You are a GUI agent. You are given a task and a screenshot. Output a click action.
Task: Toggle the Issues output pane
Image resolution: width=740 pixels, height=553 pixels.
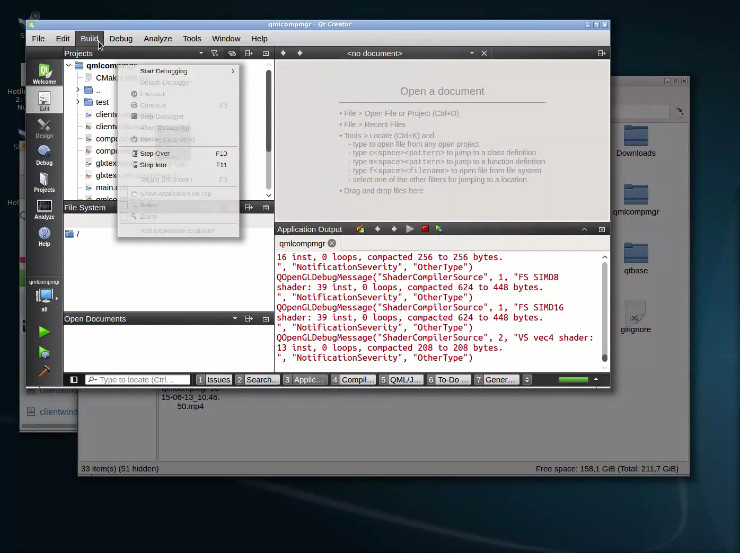click(x=214, y=379)
